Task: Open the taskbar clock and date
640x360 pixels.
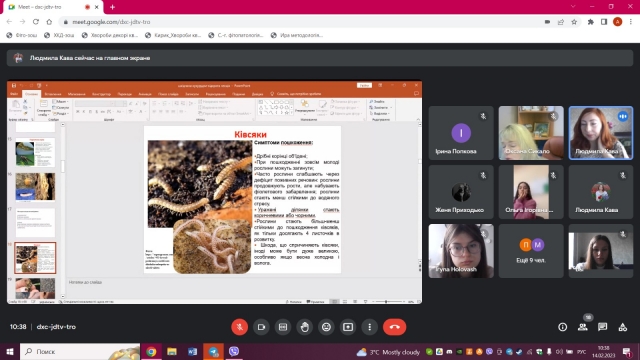Action: [x=604, y=351]
